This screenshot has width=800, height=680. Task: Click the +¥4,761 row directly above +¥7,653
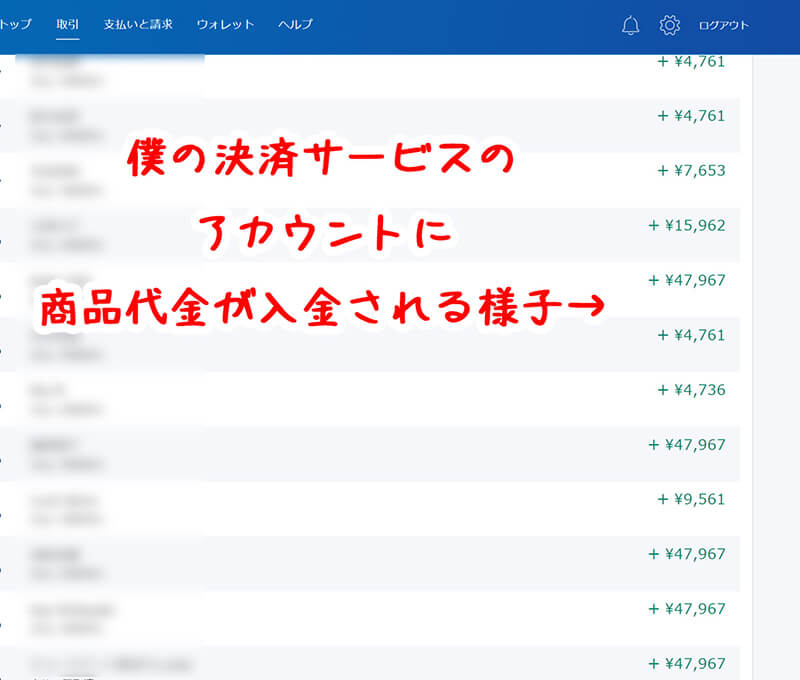[691, 116]
